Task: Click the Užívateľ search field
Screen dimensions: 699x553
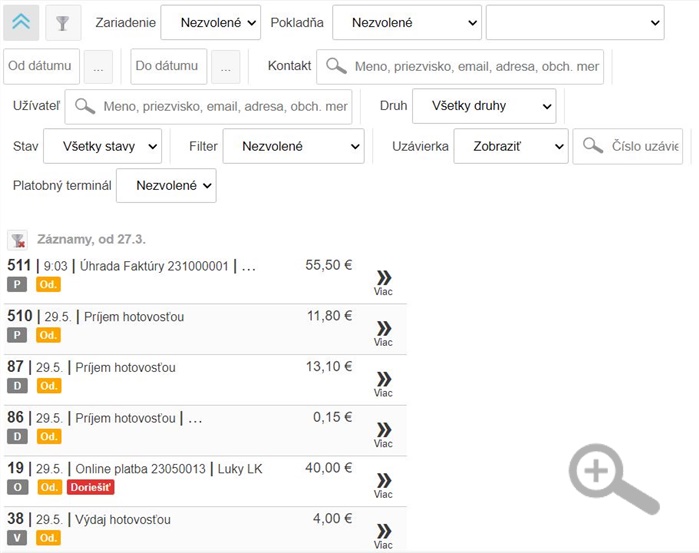Action: click(x=208, y=107)
